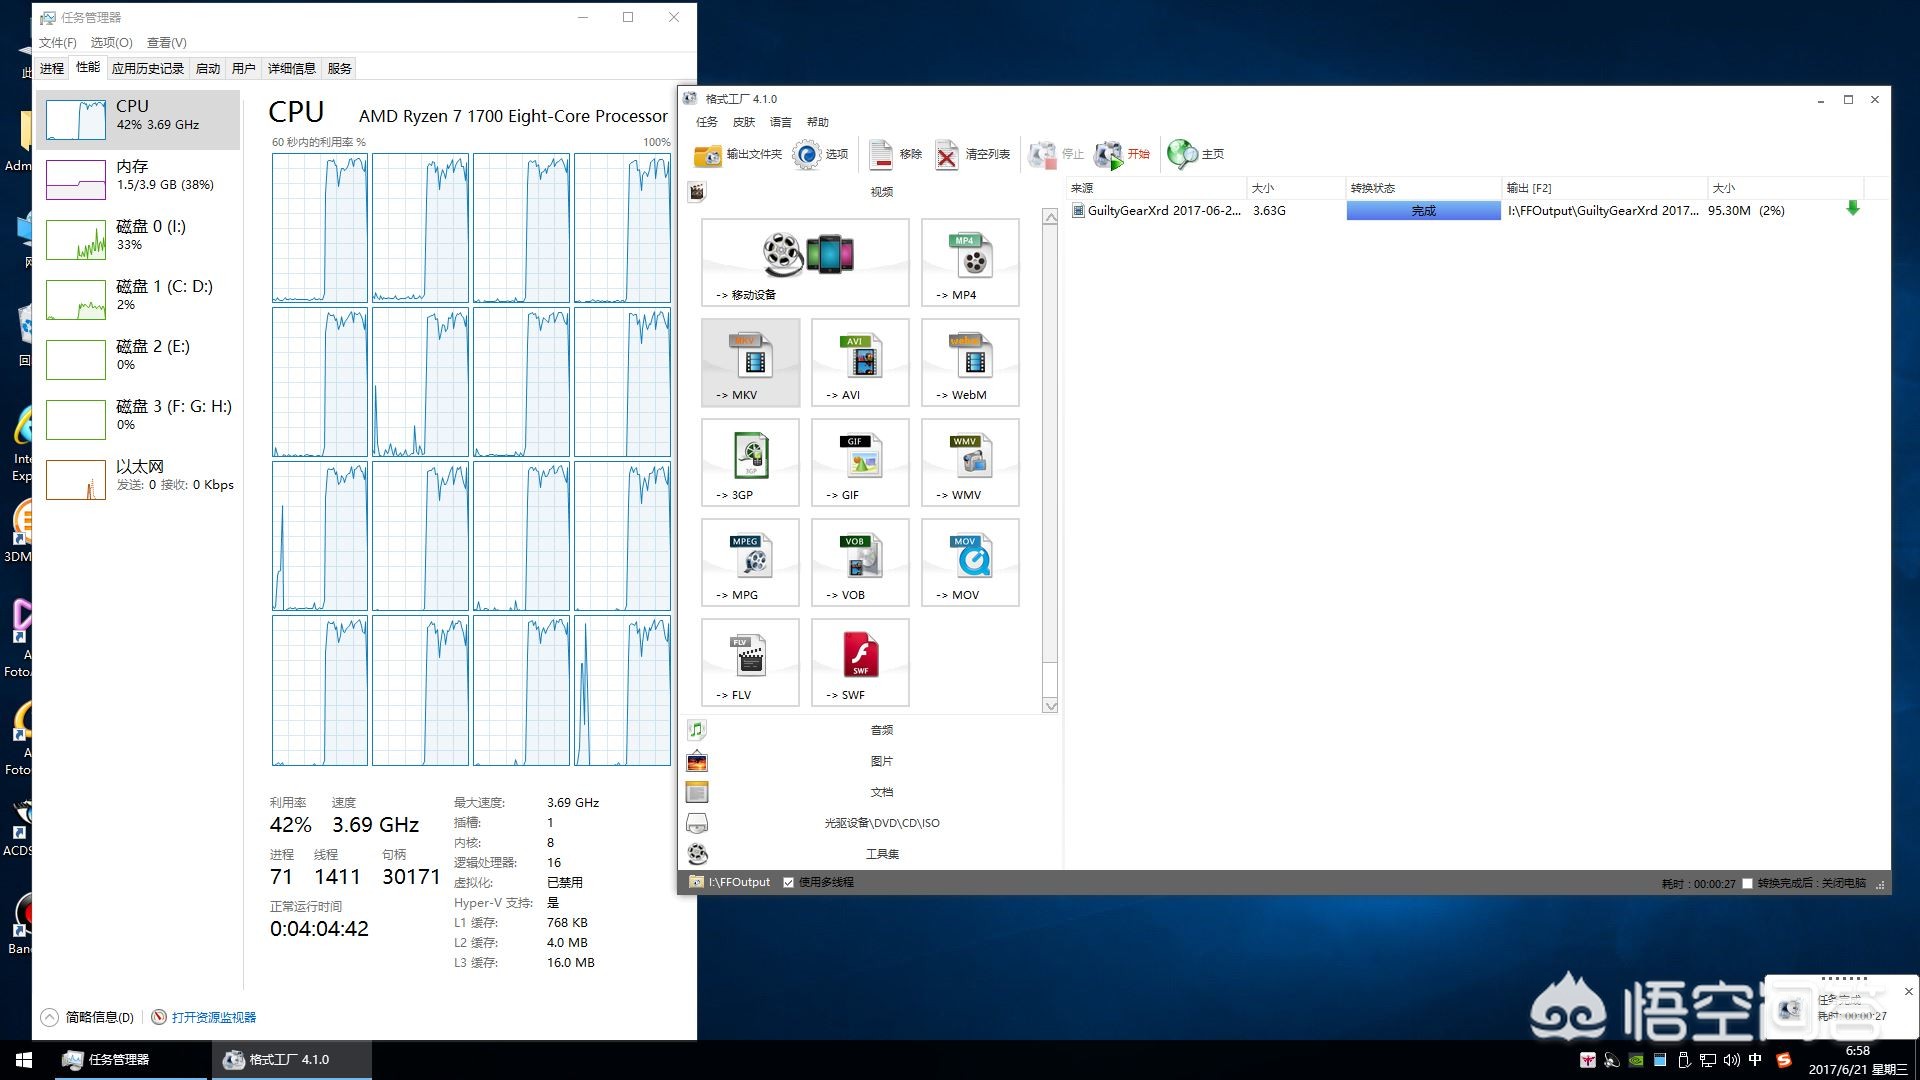Collapse Task Manager to fewer details
Viewport: 1920px width, 1080px height.
coord(88,1017)
